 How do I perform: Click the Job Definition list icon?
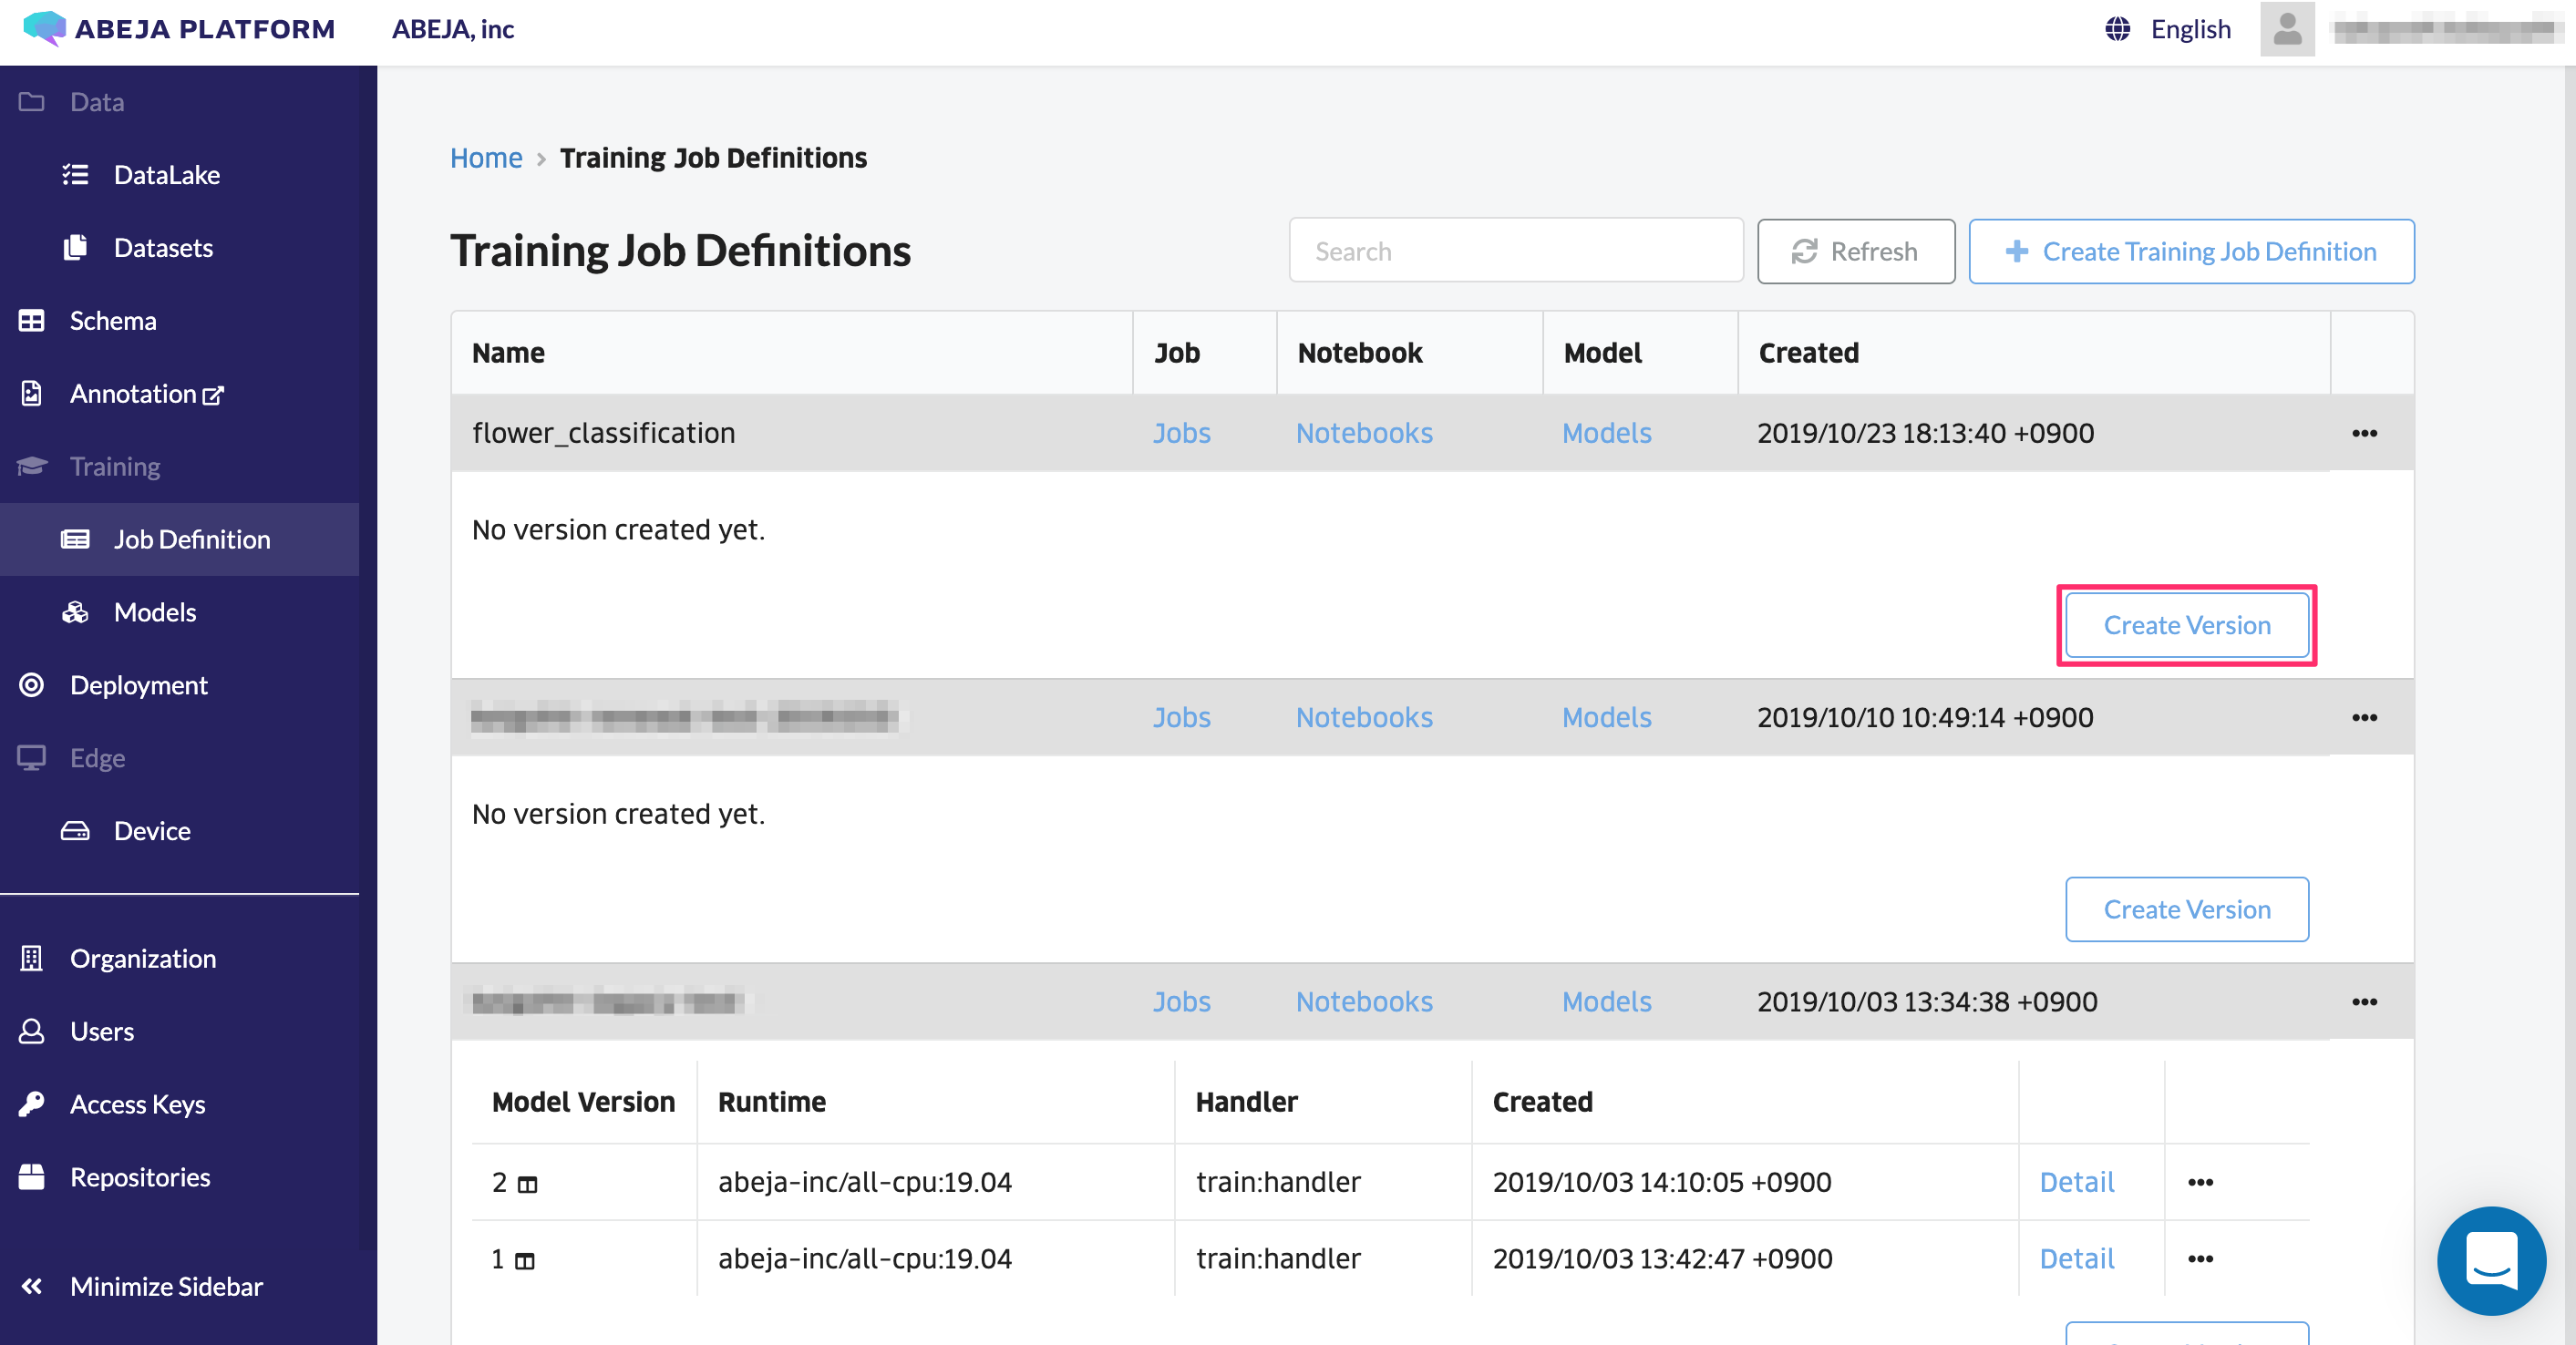[x=75, y=539]
